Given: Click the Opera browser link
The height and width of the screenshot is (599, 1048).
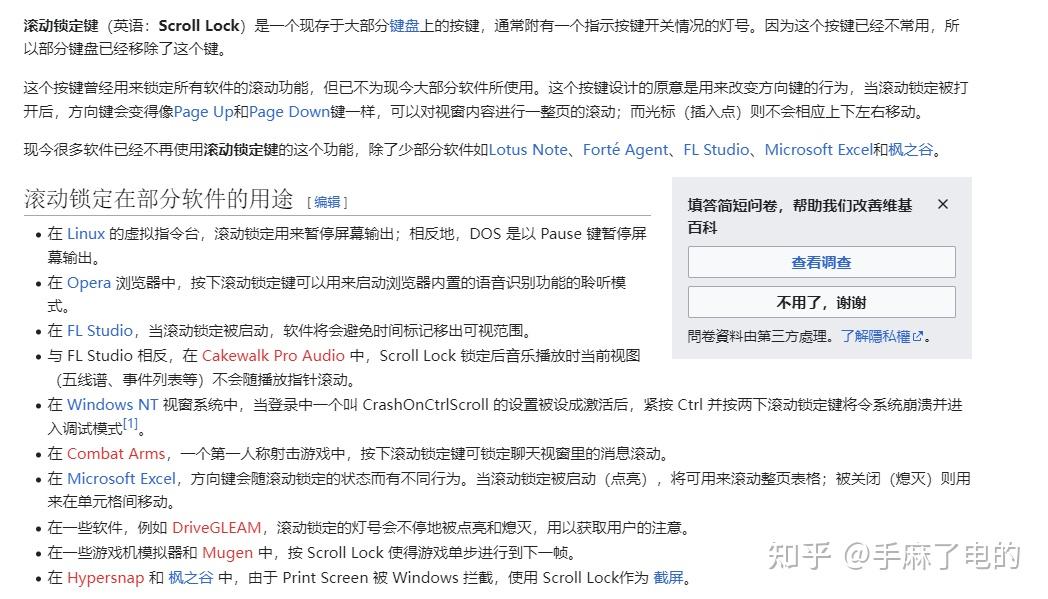Looking at the screenshot, I should (88, 282).
